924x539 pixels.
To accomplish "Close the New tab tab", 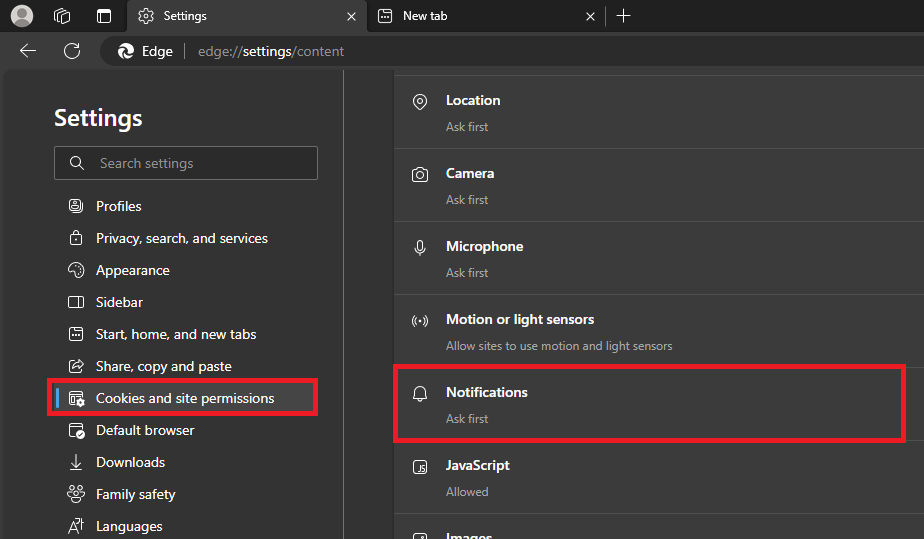I will point(590,16).
